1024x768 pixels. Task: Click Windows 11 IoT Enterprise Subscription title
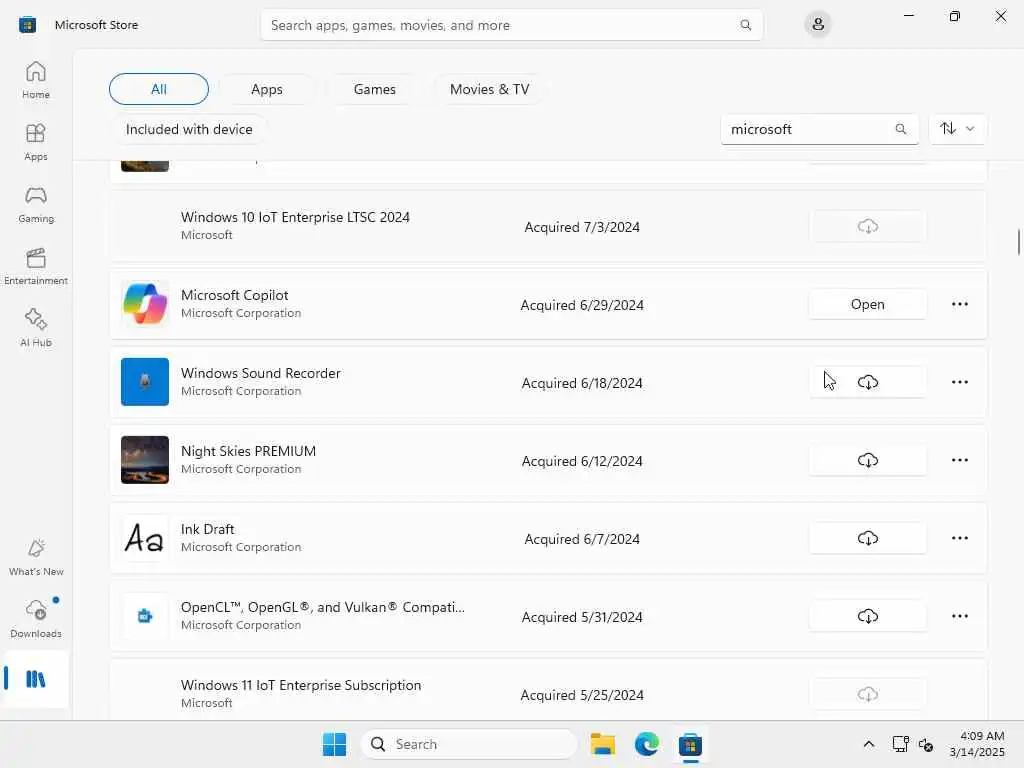pyautogui.click(x=301, y=685)
